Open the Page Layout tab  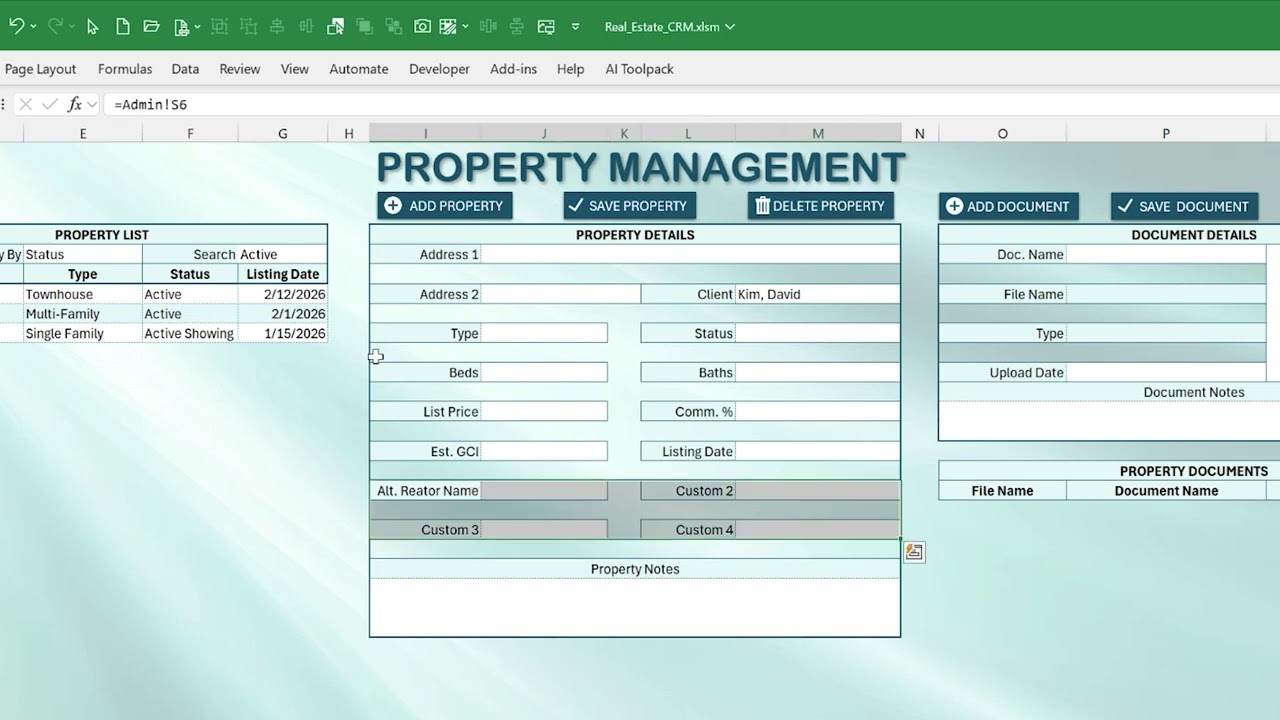point(40,69)
